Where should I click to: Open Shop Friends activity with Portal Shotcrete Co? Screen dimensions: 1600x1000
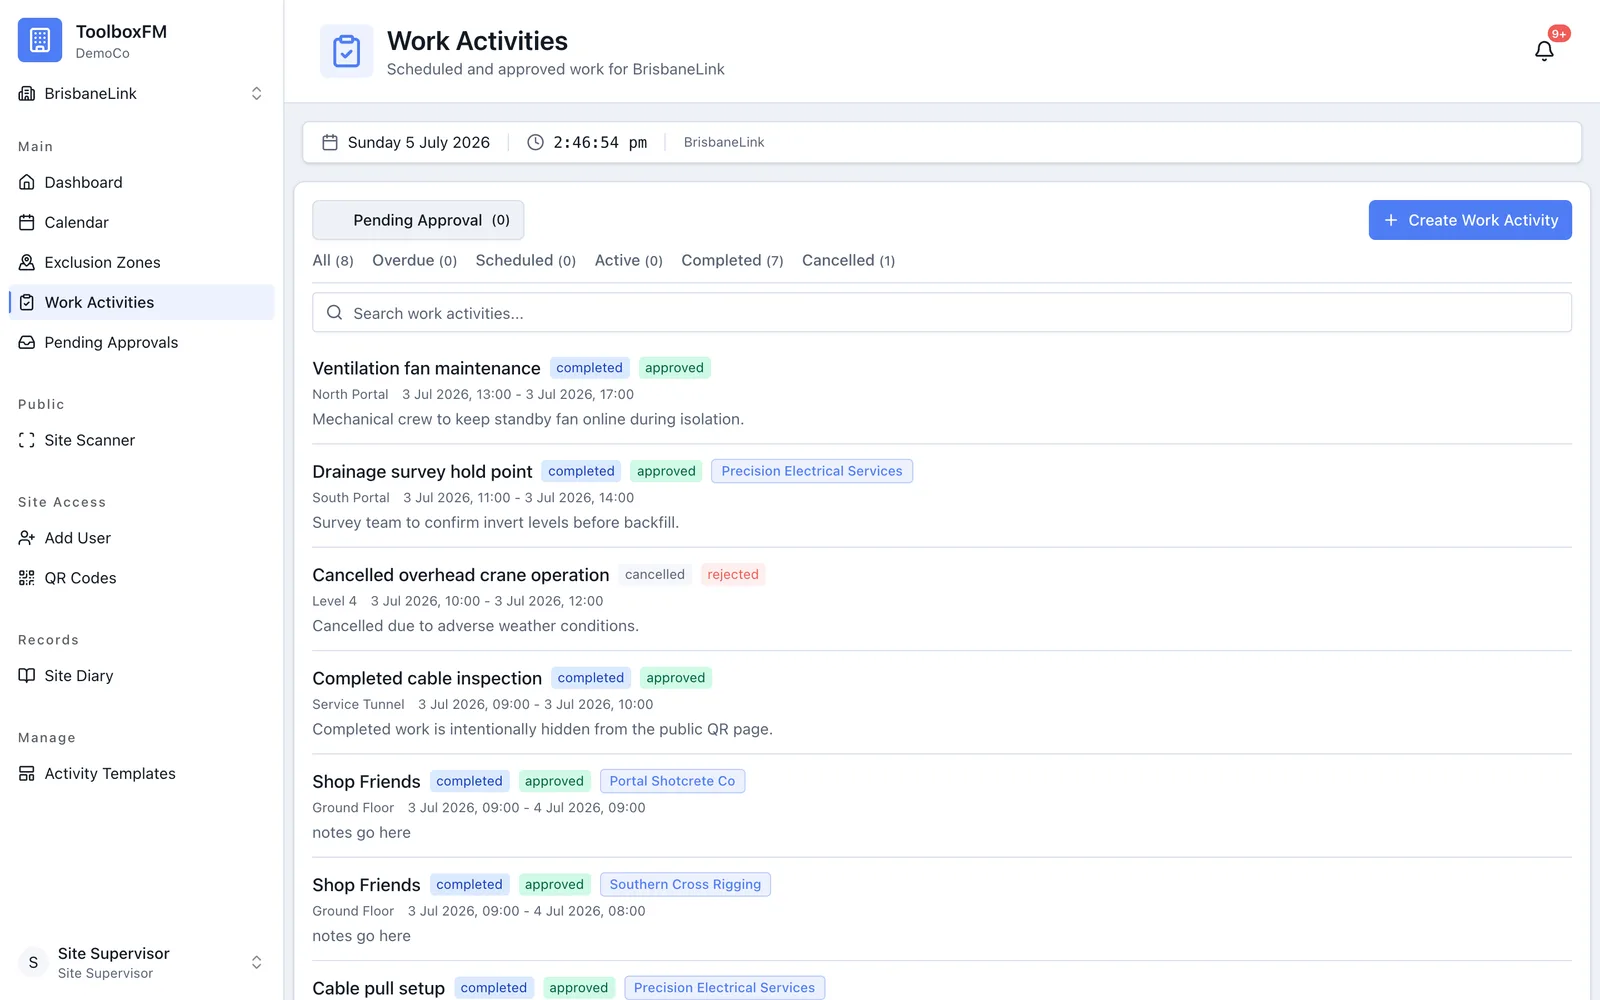366,781
